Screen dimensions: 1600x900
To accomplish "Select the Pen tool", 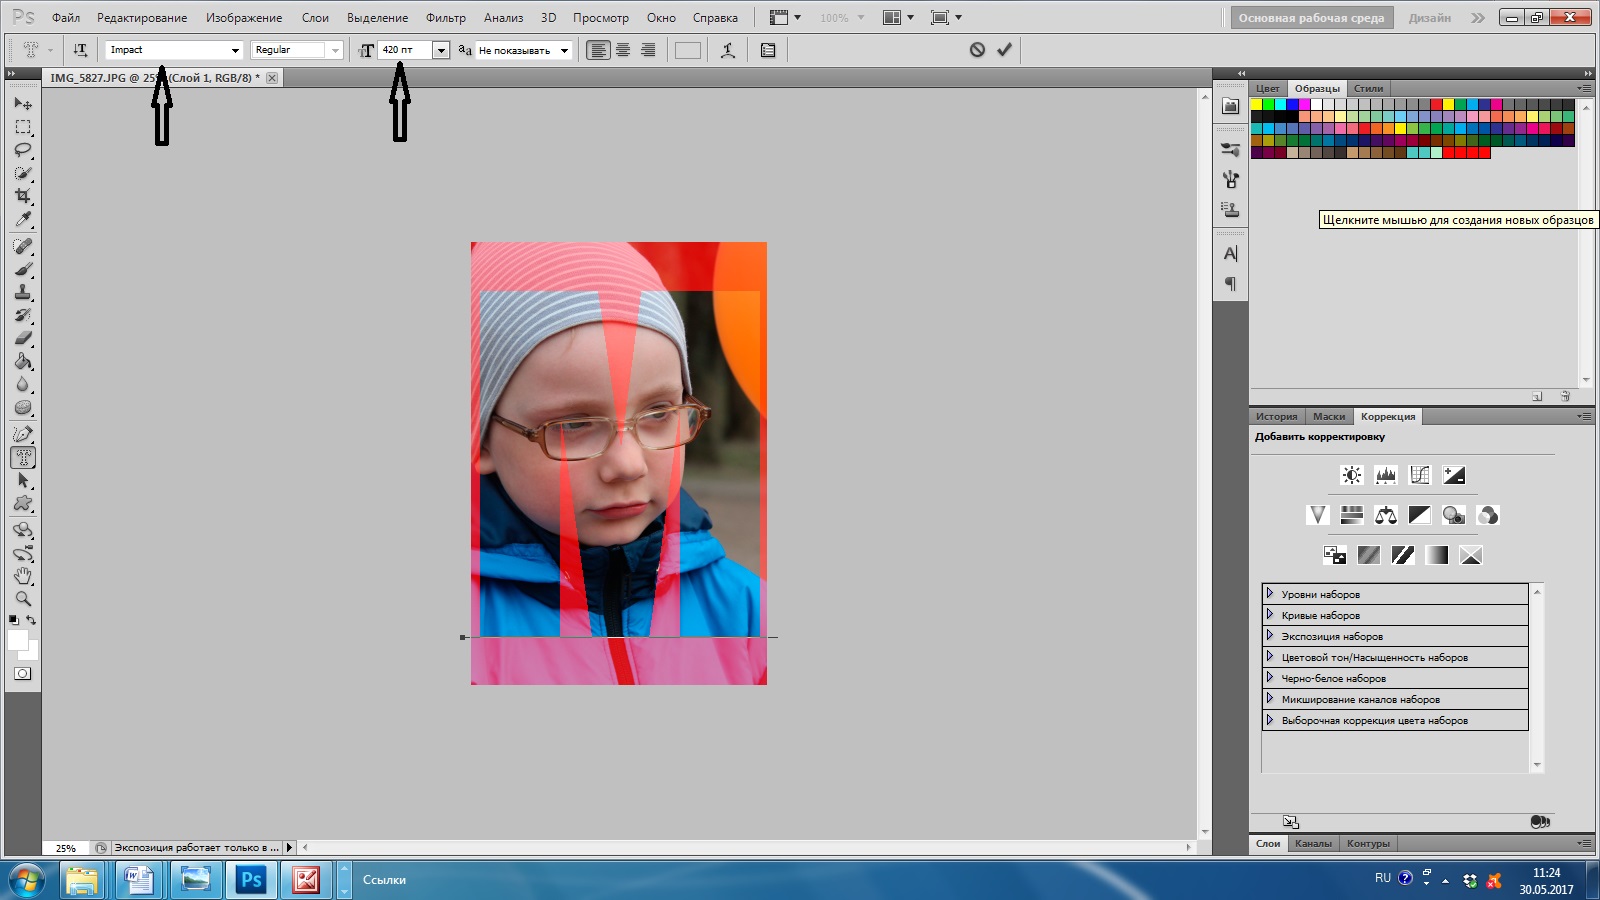I will tap(23, 434).
